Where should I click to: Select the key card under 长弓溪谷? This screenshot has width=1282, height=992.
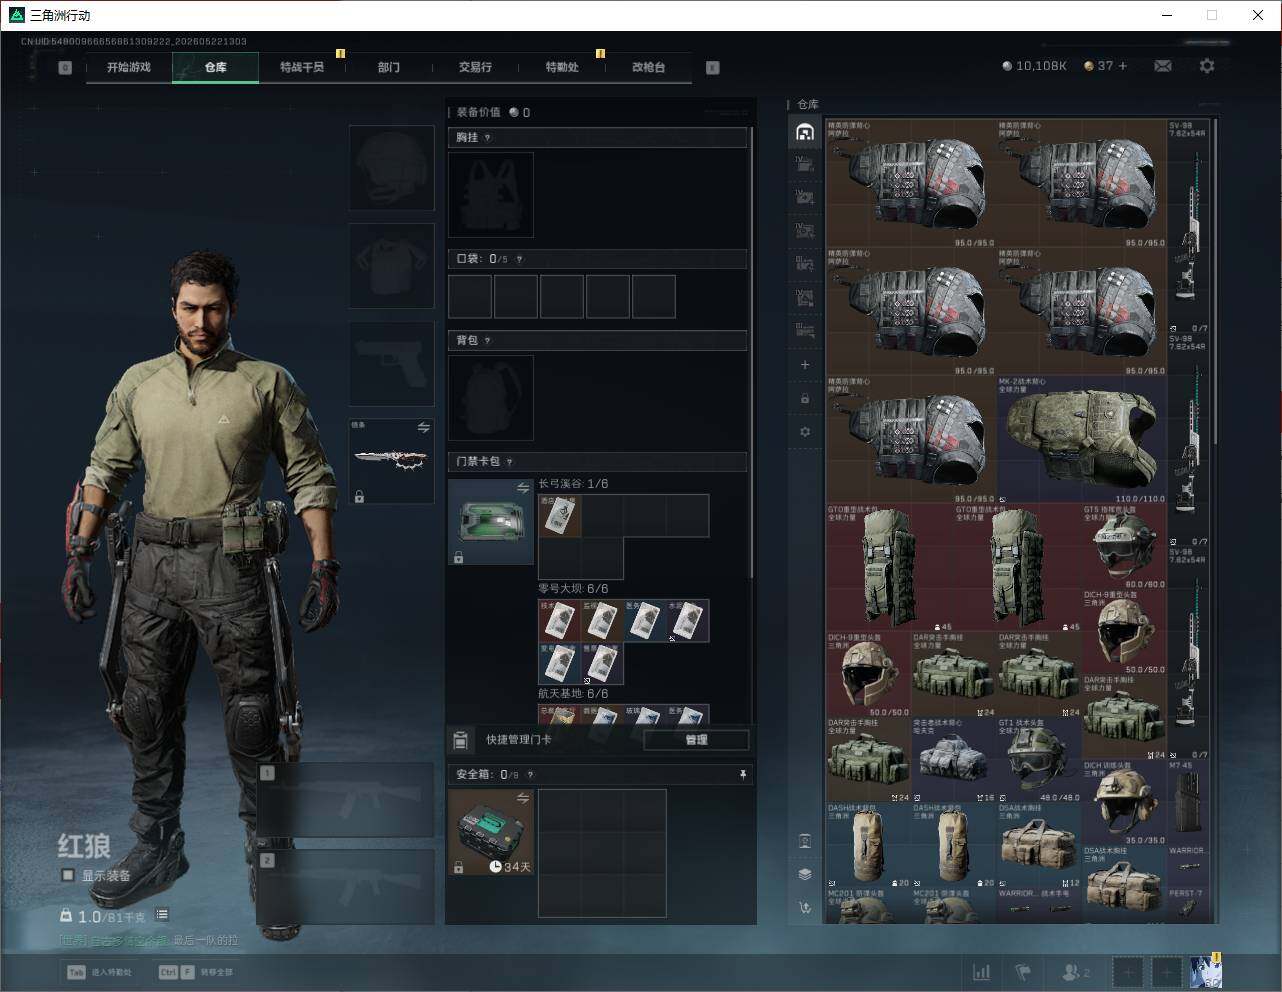(x=559, y=516)
